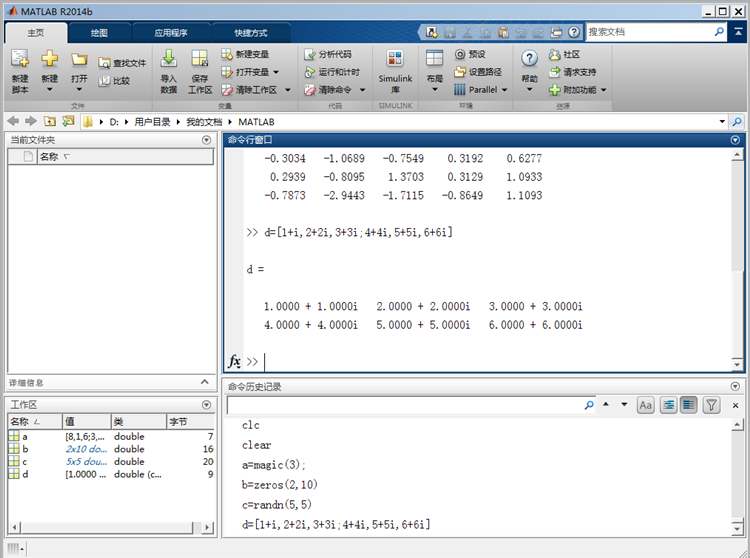Click Request Support (请求支持) button
The width and height of the screenshot is (750, 558).
tap(573, 72)
